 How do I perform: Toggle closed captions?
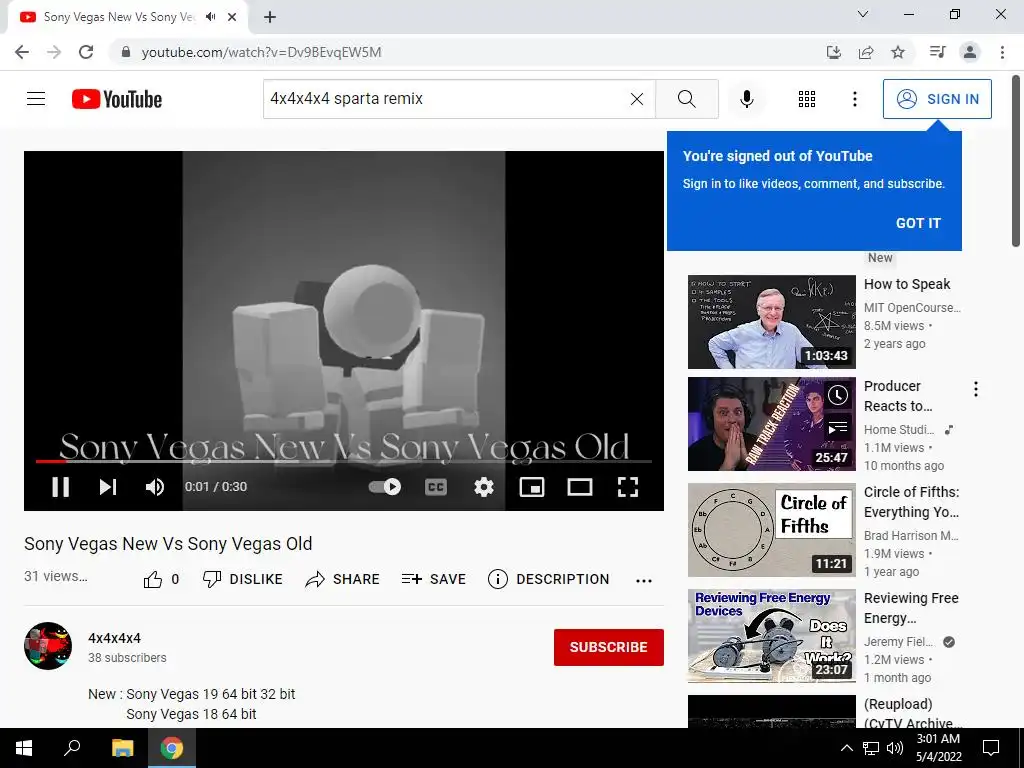pos(436,487)
